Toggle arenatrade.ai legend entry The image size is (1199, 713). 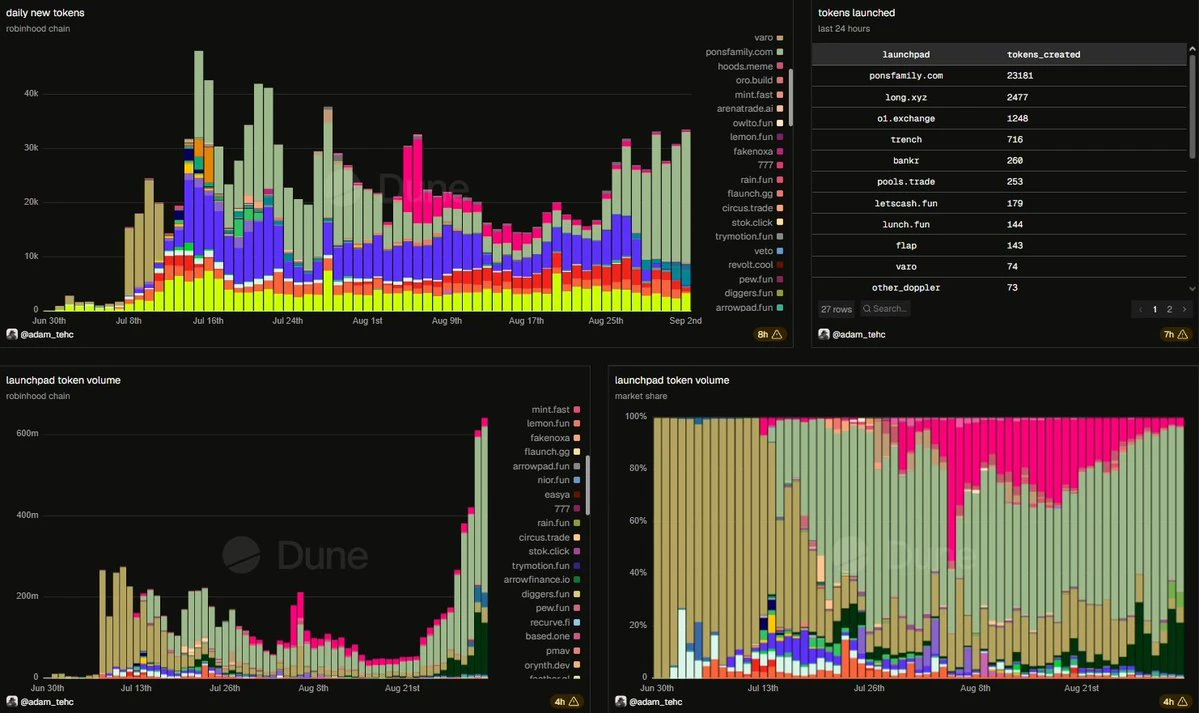coord(749,109)
